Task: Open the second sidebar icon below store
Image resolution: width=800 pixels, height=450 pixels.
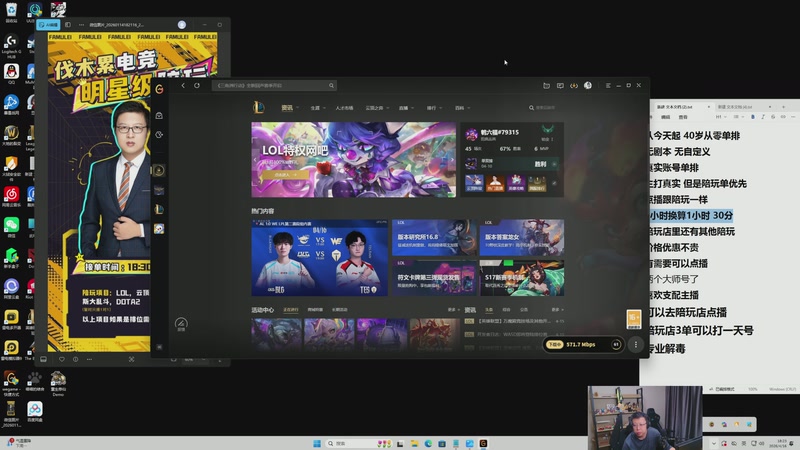Action: tap(159, 135)
